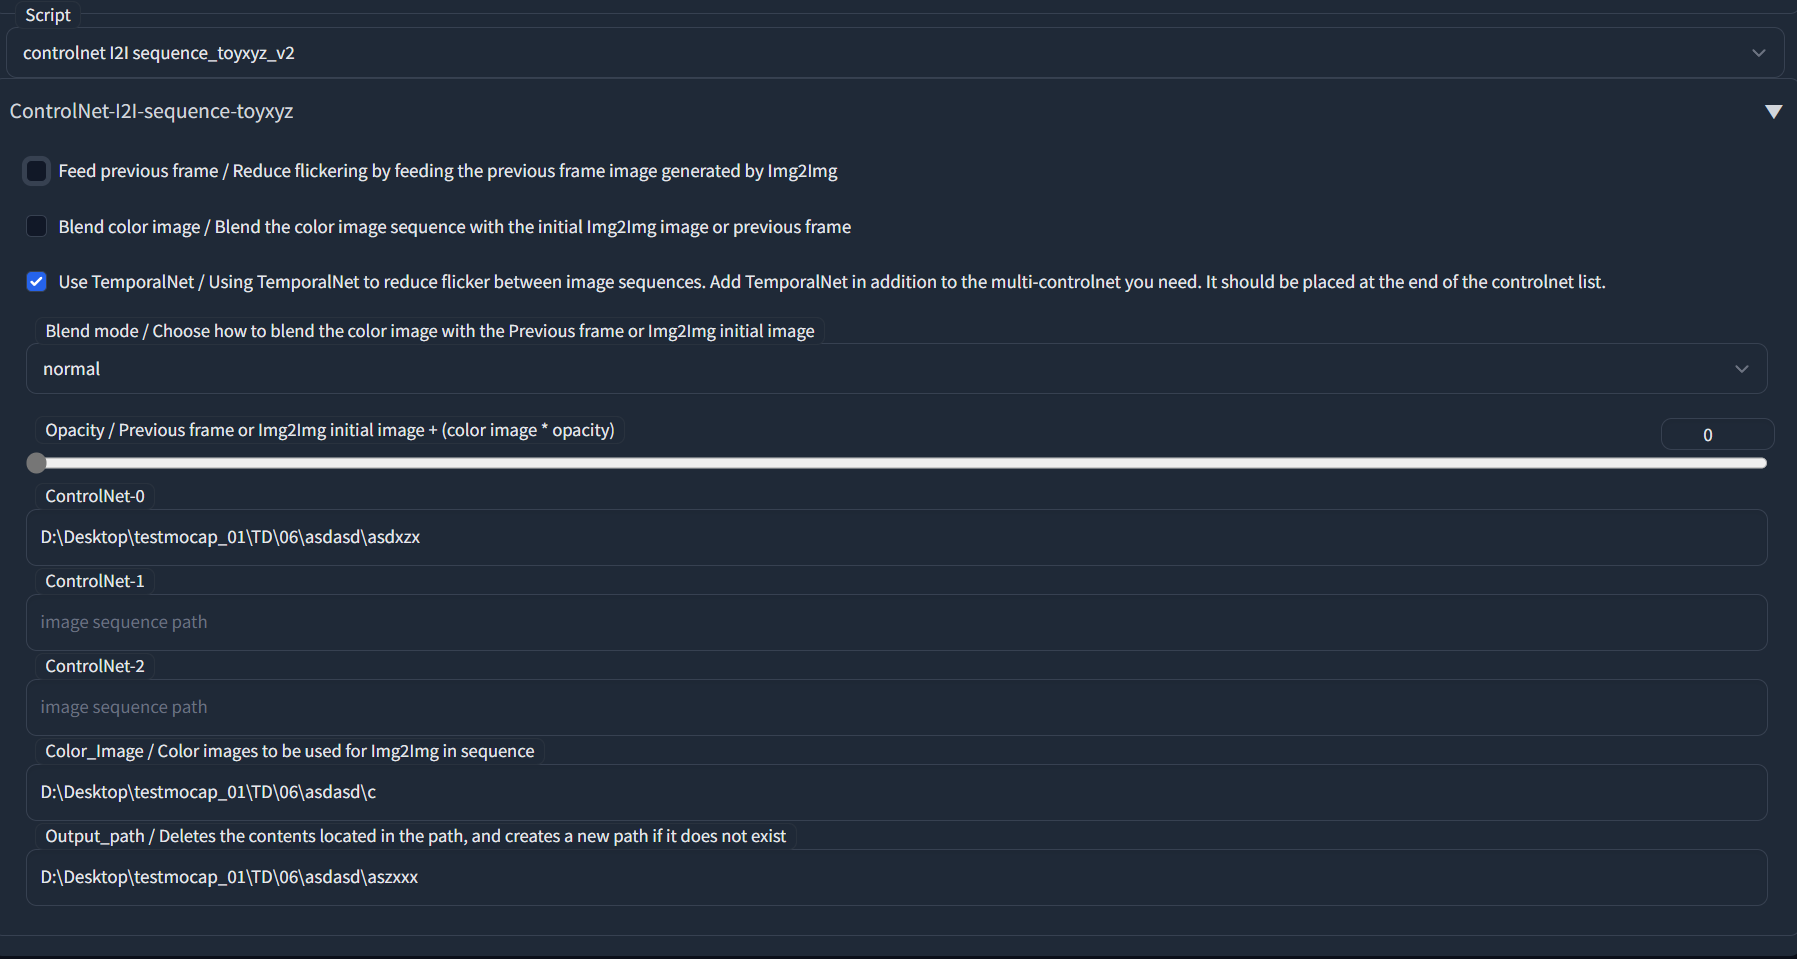Screen dimensions: 1797x959
Task: Click the ControlNet-0 path input field
Action: point(895,538)
